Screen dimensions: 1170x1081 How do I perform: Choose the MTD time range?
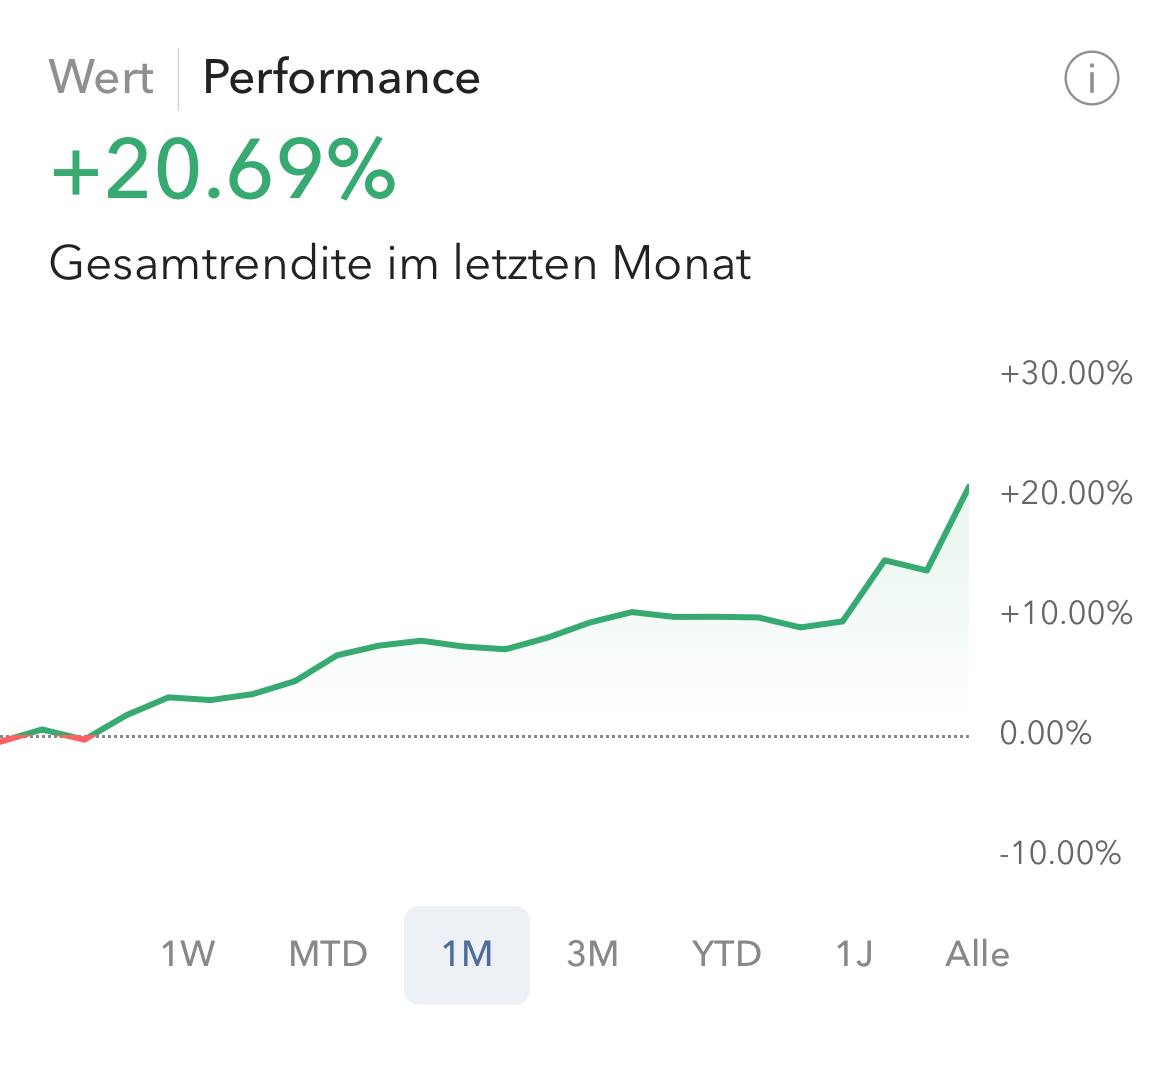click(328, 954)
